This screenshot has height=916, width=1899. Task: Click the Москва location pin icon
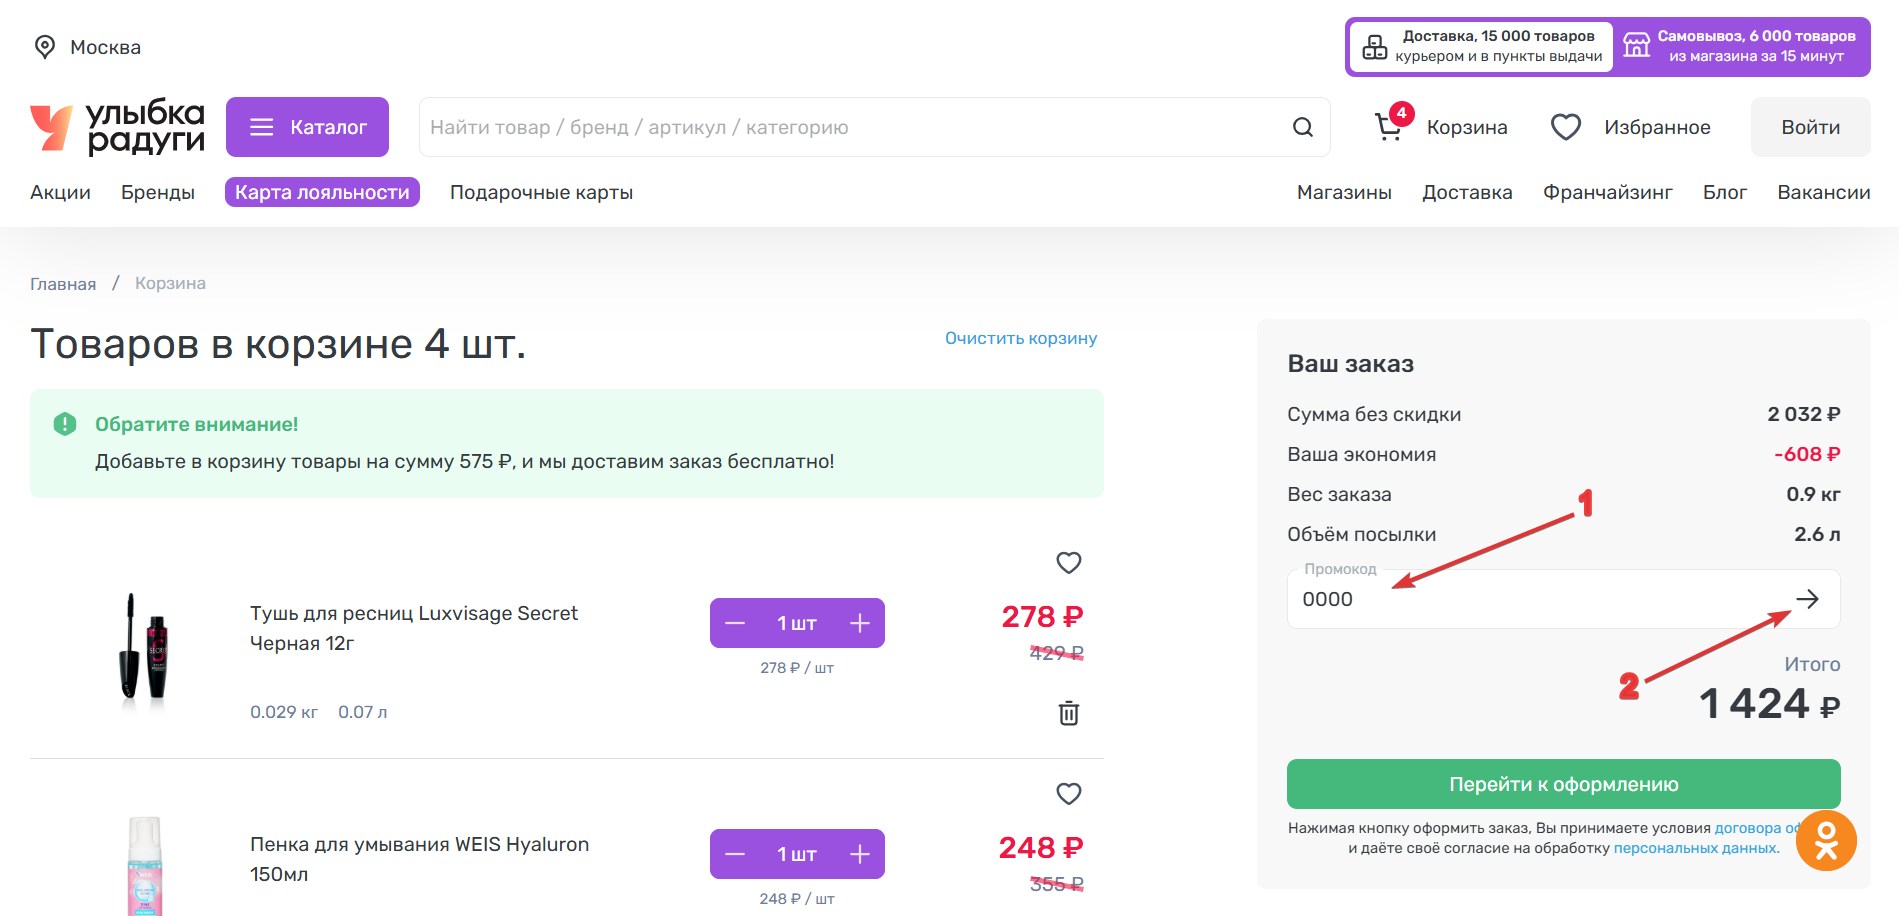[45, 47]
